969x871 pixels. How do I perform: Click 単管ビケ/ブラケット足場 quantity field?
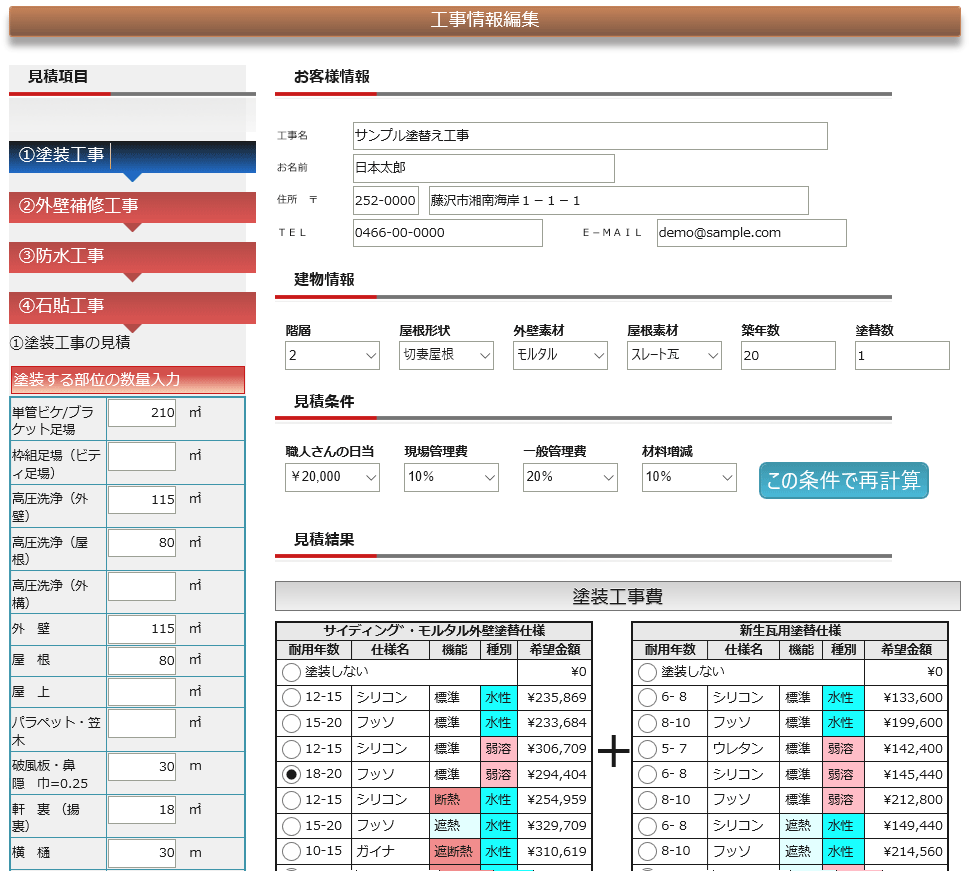(142, 413)
